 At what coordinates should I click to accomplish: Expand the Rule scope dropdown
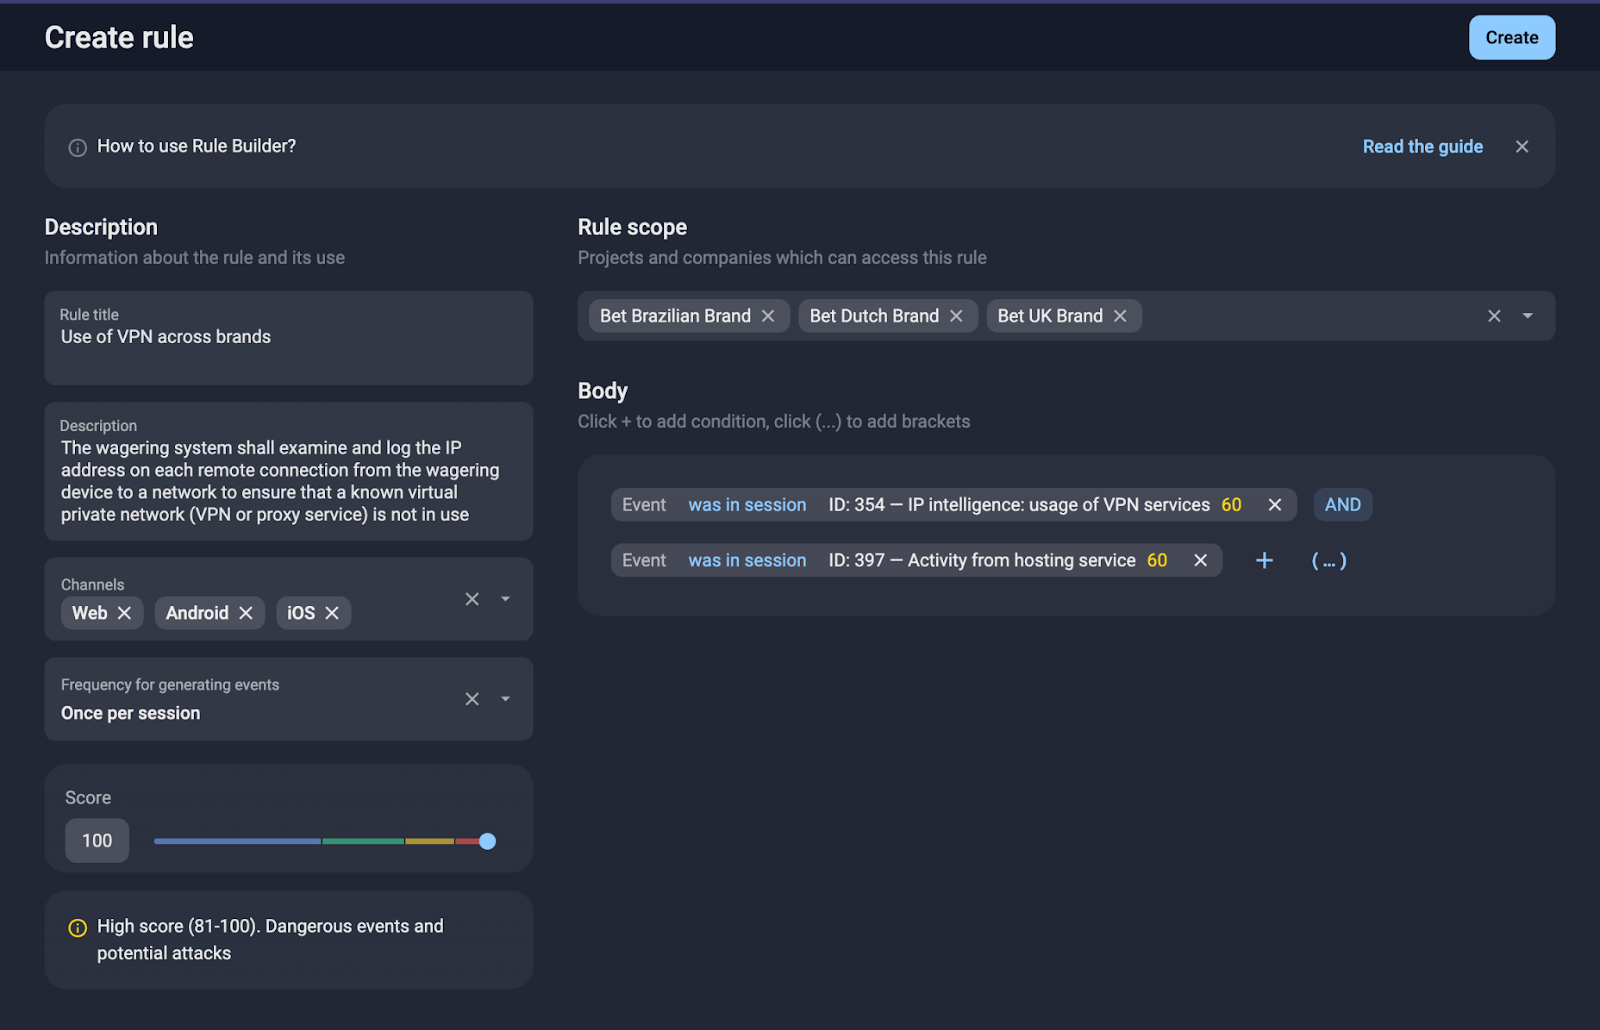pyautogui.click(x=1528, y=315)
